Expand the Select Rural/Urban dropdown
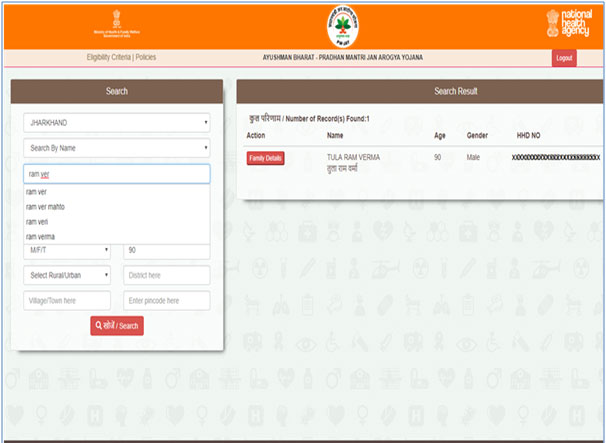This screenshot has height=443, width=606. click(67, 275)
